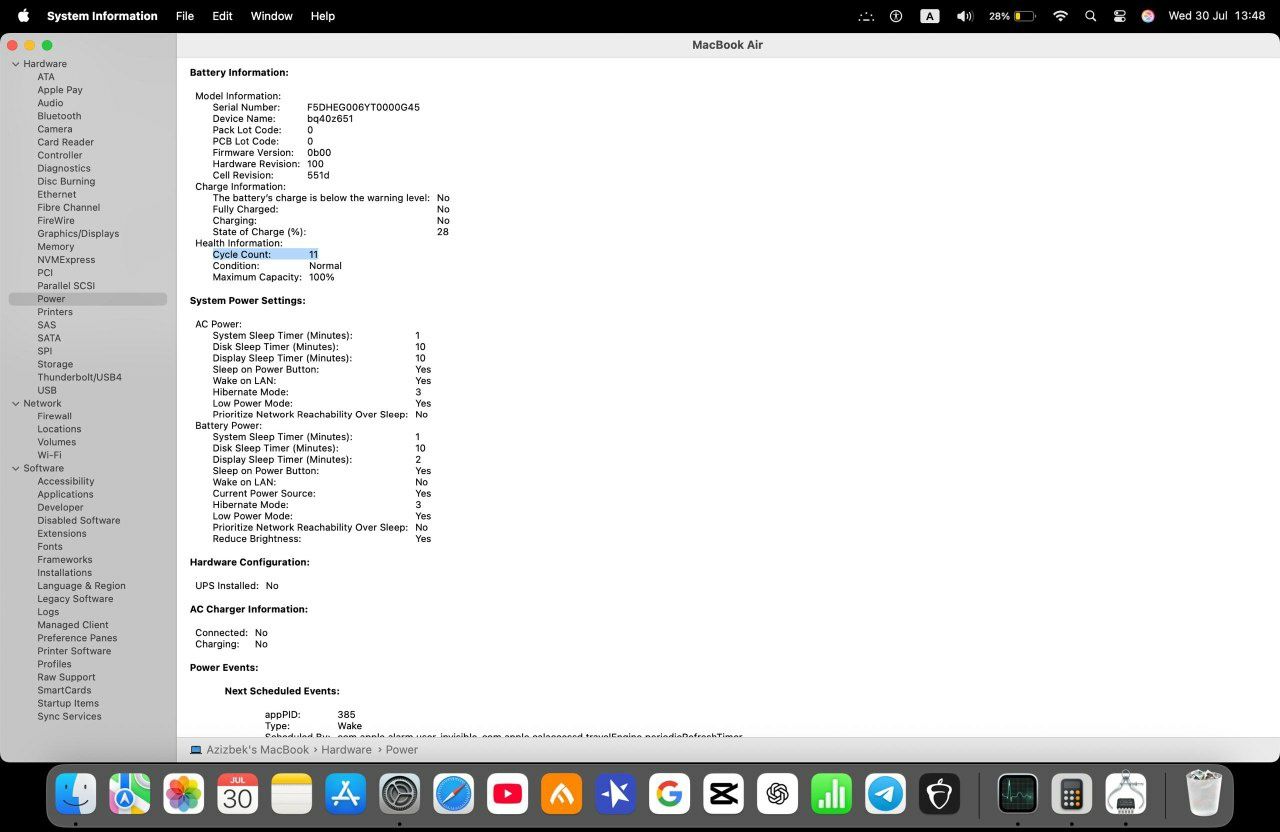This screenshot has width=1280, height=832.
Task: Open the Help menu
Action: 323,16
